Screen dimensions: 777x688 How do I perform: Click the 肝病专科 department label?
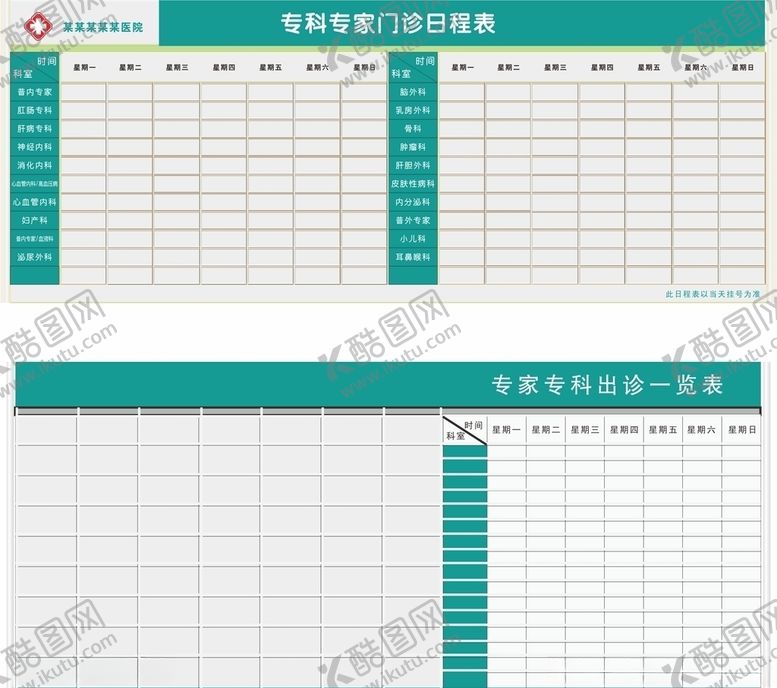click(35, 129)
